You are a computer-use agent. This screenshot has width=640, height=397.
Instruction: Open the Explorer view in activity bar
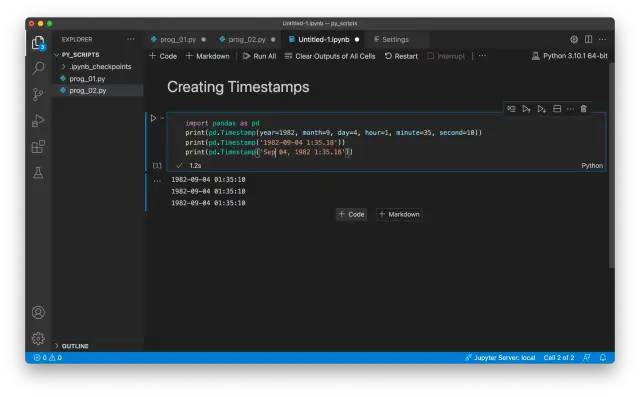[x=38, y=42]
